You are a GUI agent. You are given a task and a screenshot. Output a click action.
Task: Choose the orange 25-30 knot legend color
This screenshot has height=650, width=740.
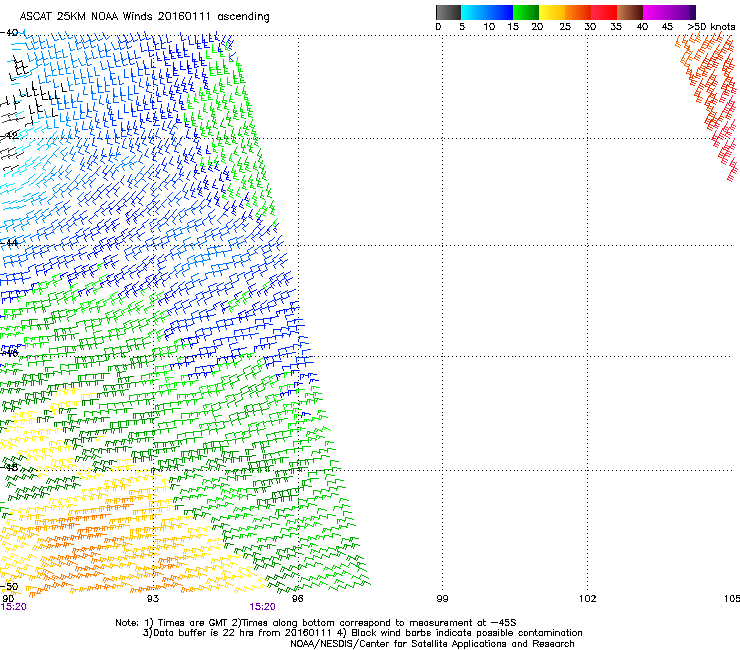pos(578,12)
